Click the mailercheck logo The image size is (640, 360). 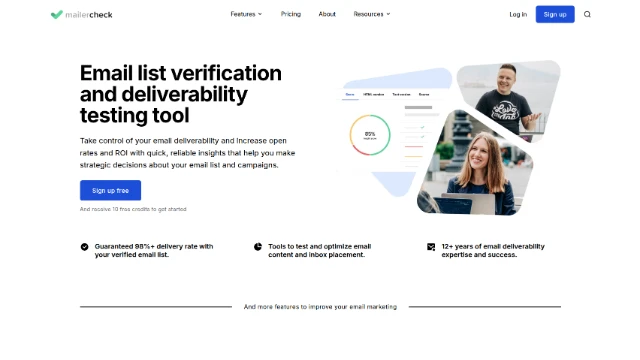click(x=81, y=15)
